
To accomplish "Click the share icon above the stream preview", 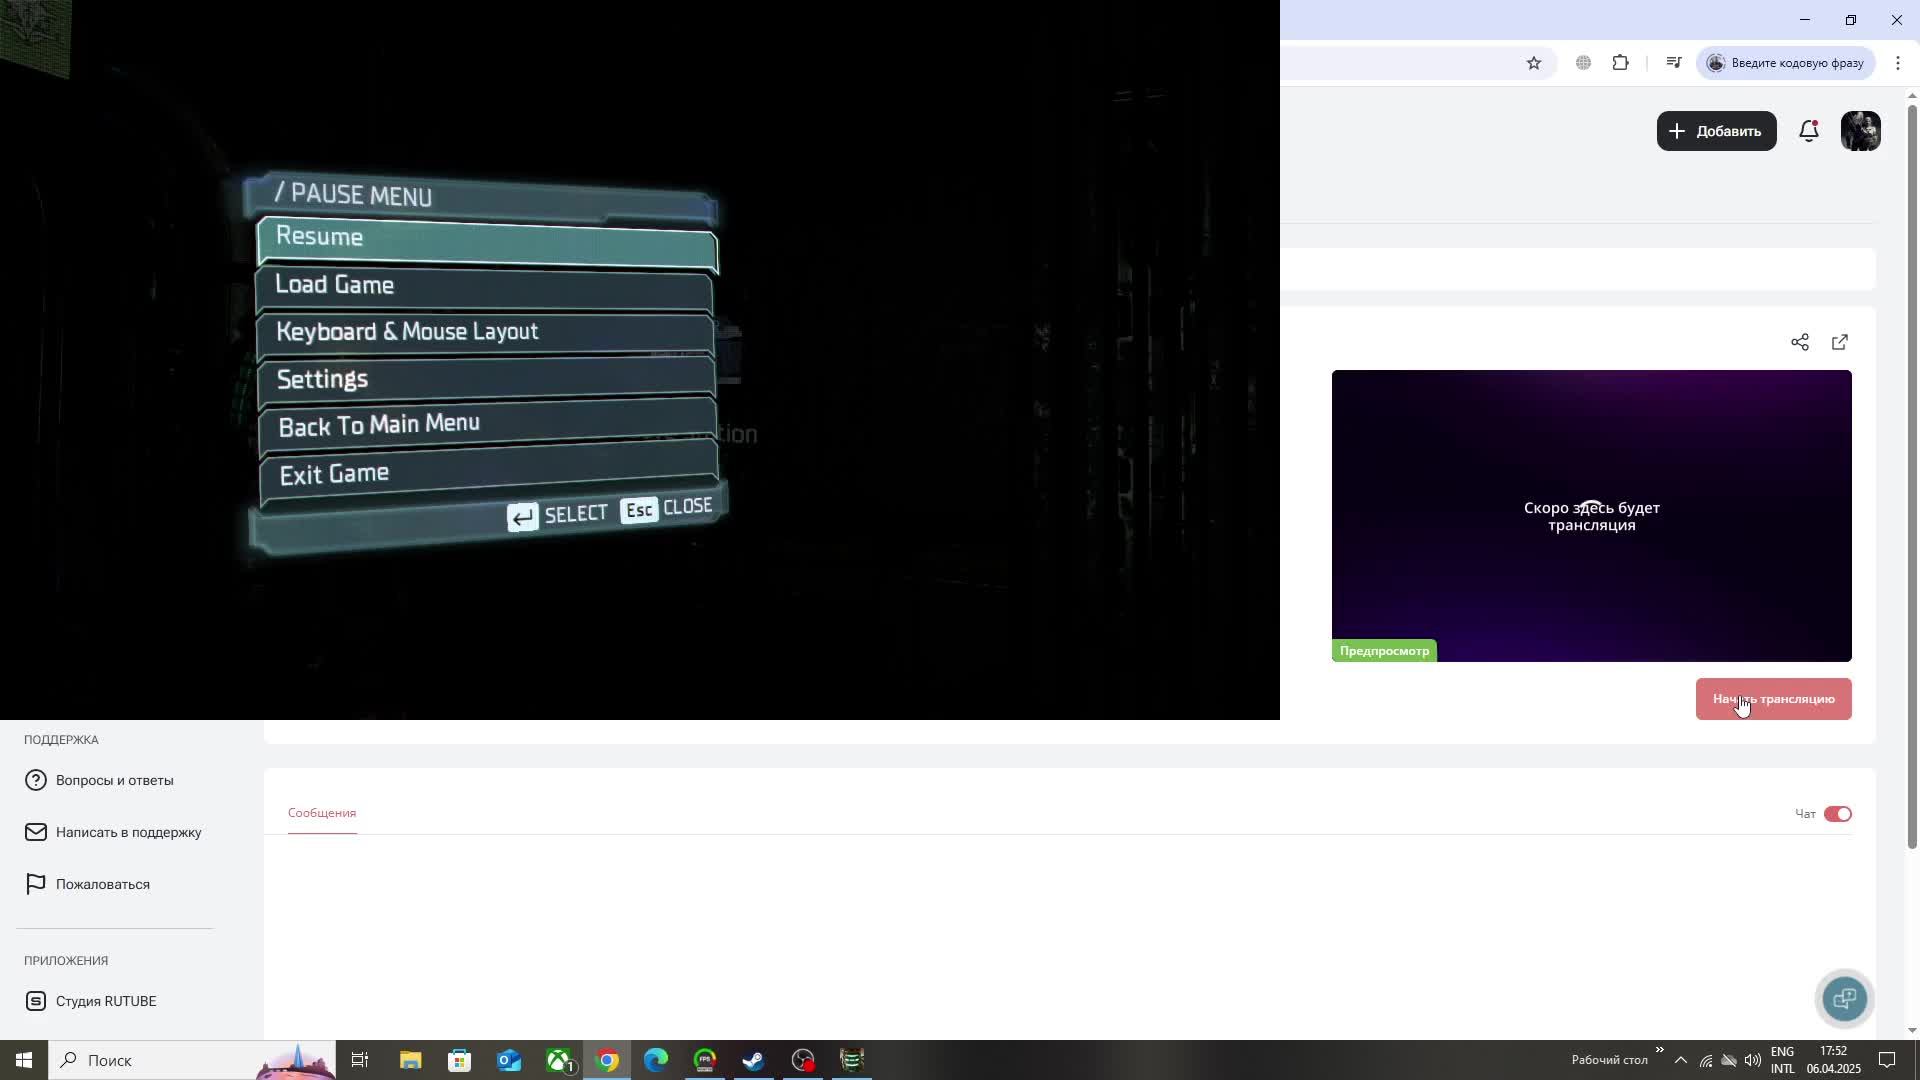I will tap(1799, 343).
